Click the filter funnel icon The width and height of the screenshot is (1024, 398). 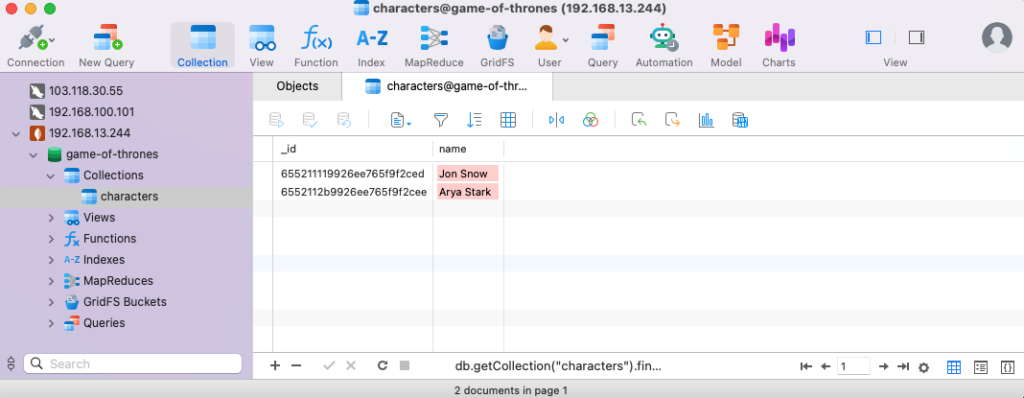pyautogui.click(x=441, y=120)
